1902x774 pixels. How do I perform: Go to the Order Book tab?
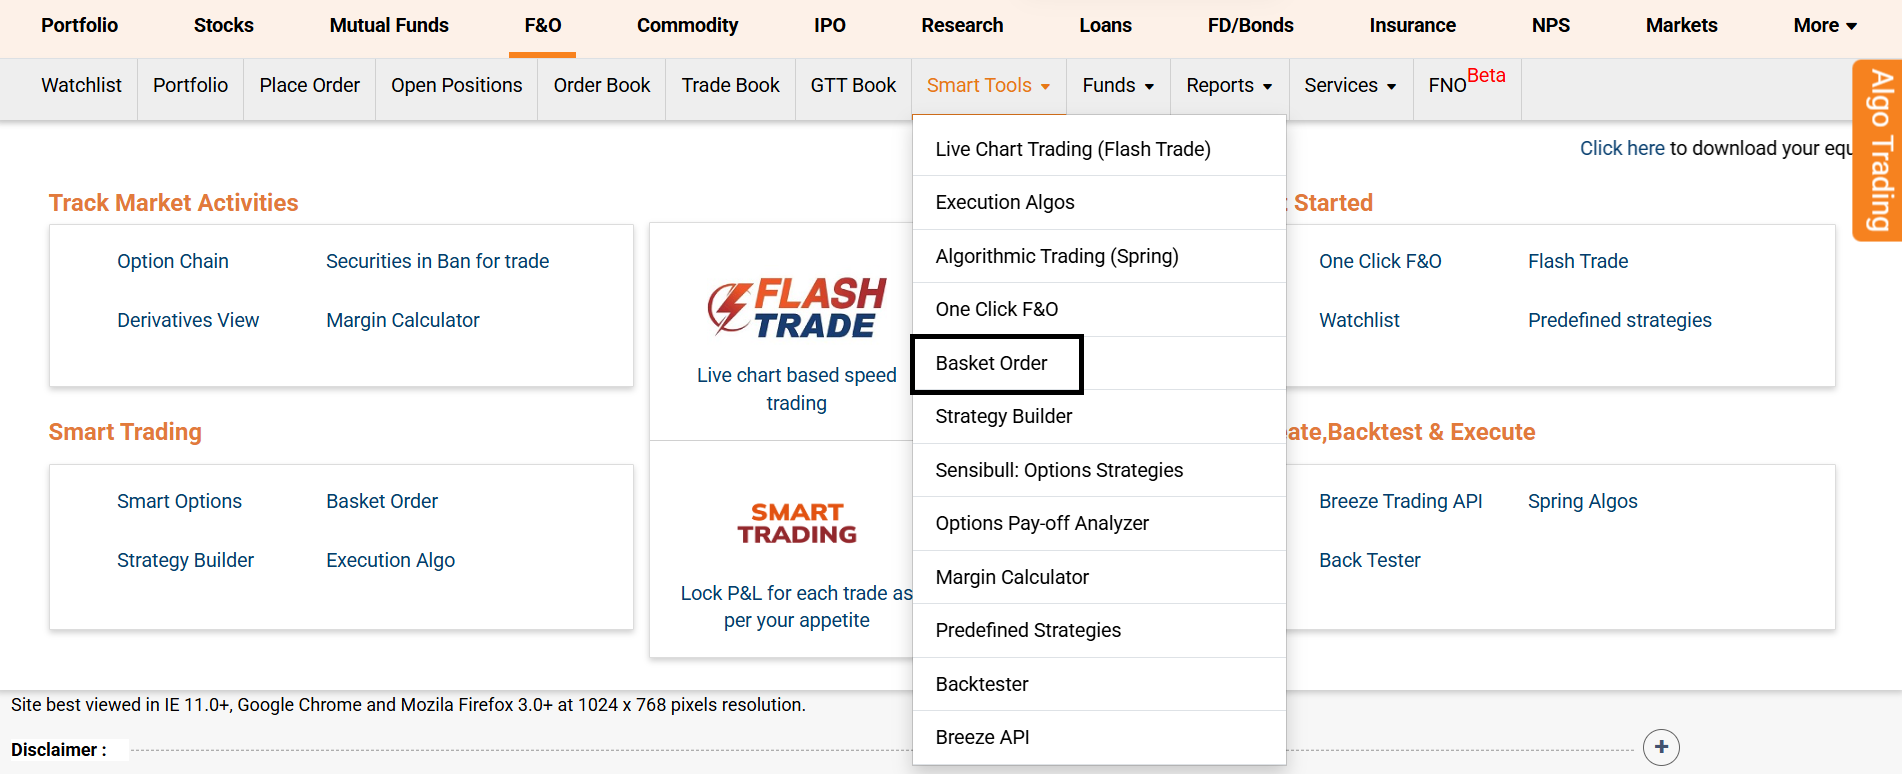(x=601, y=86)
